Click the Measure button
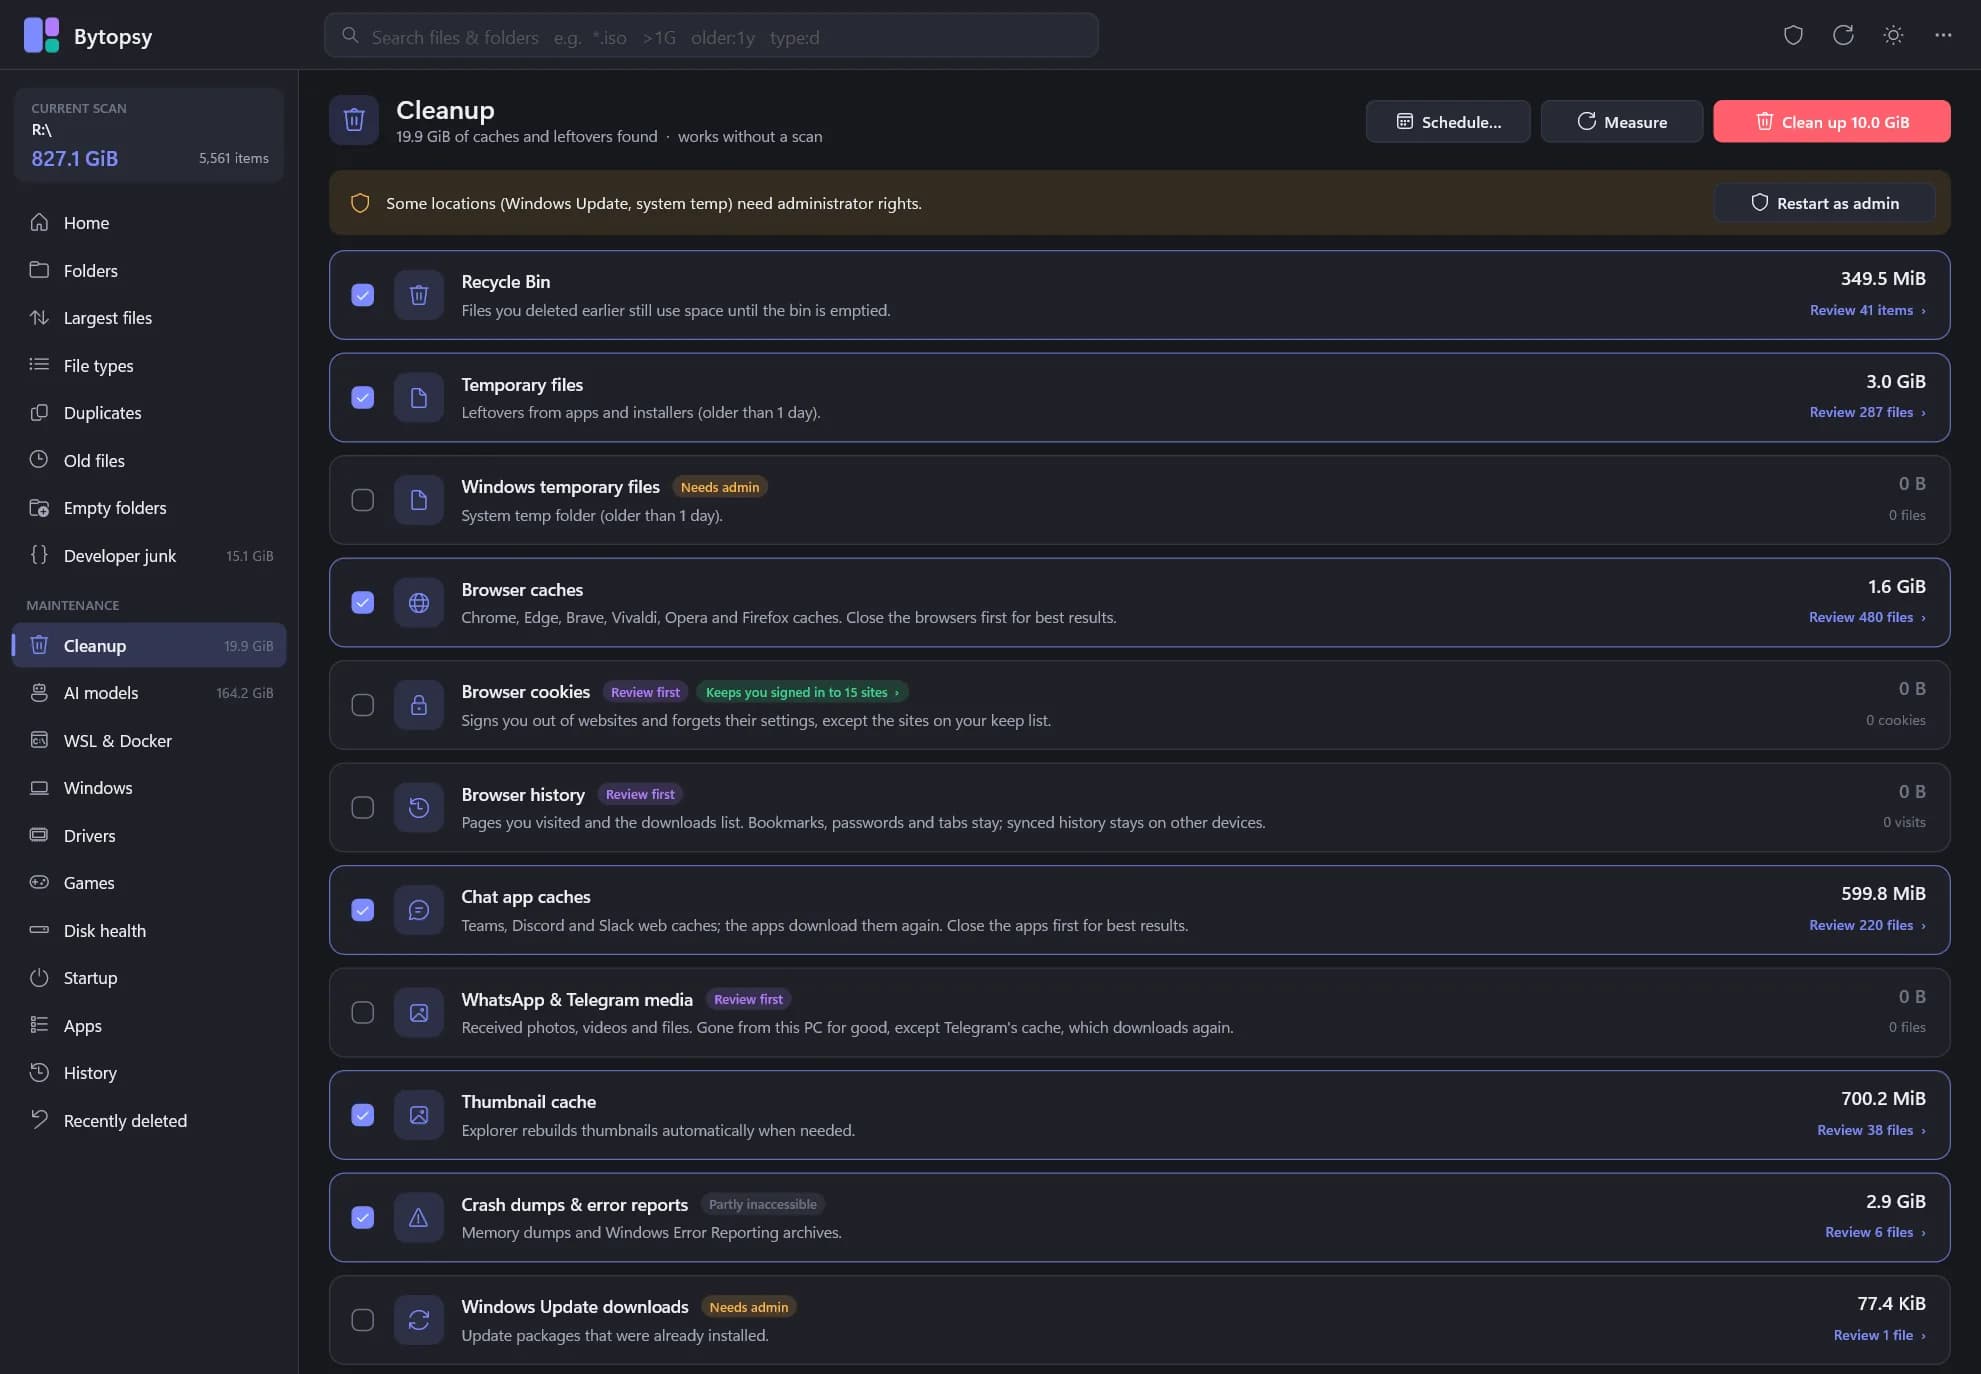The width and height of the screenshot is (1981, 1374). (1621, 121)
